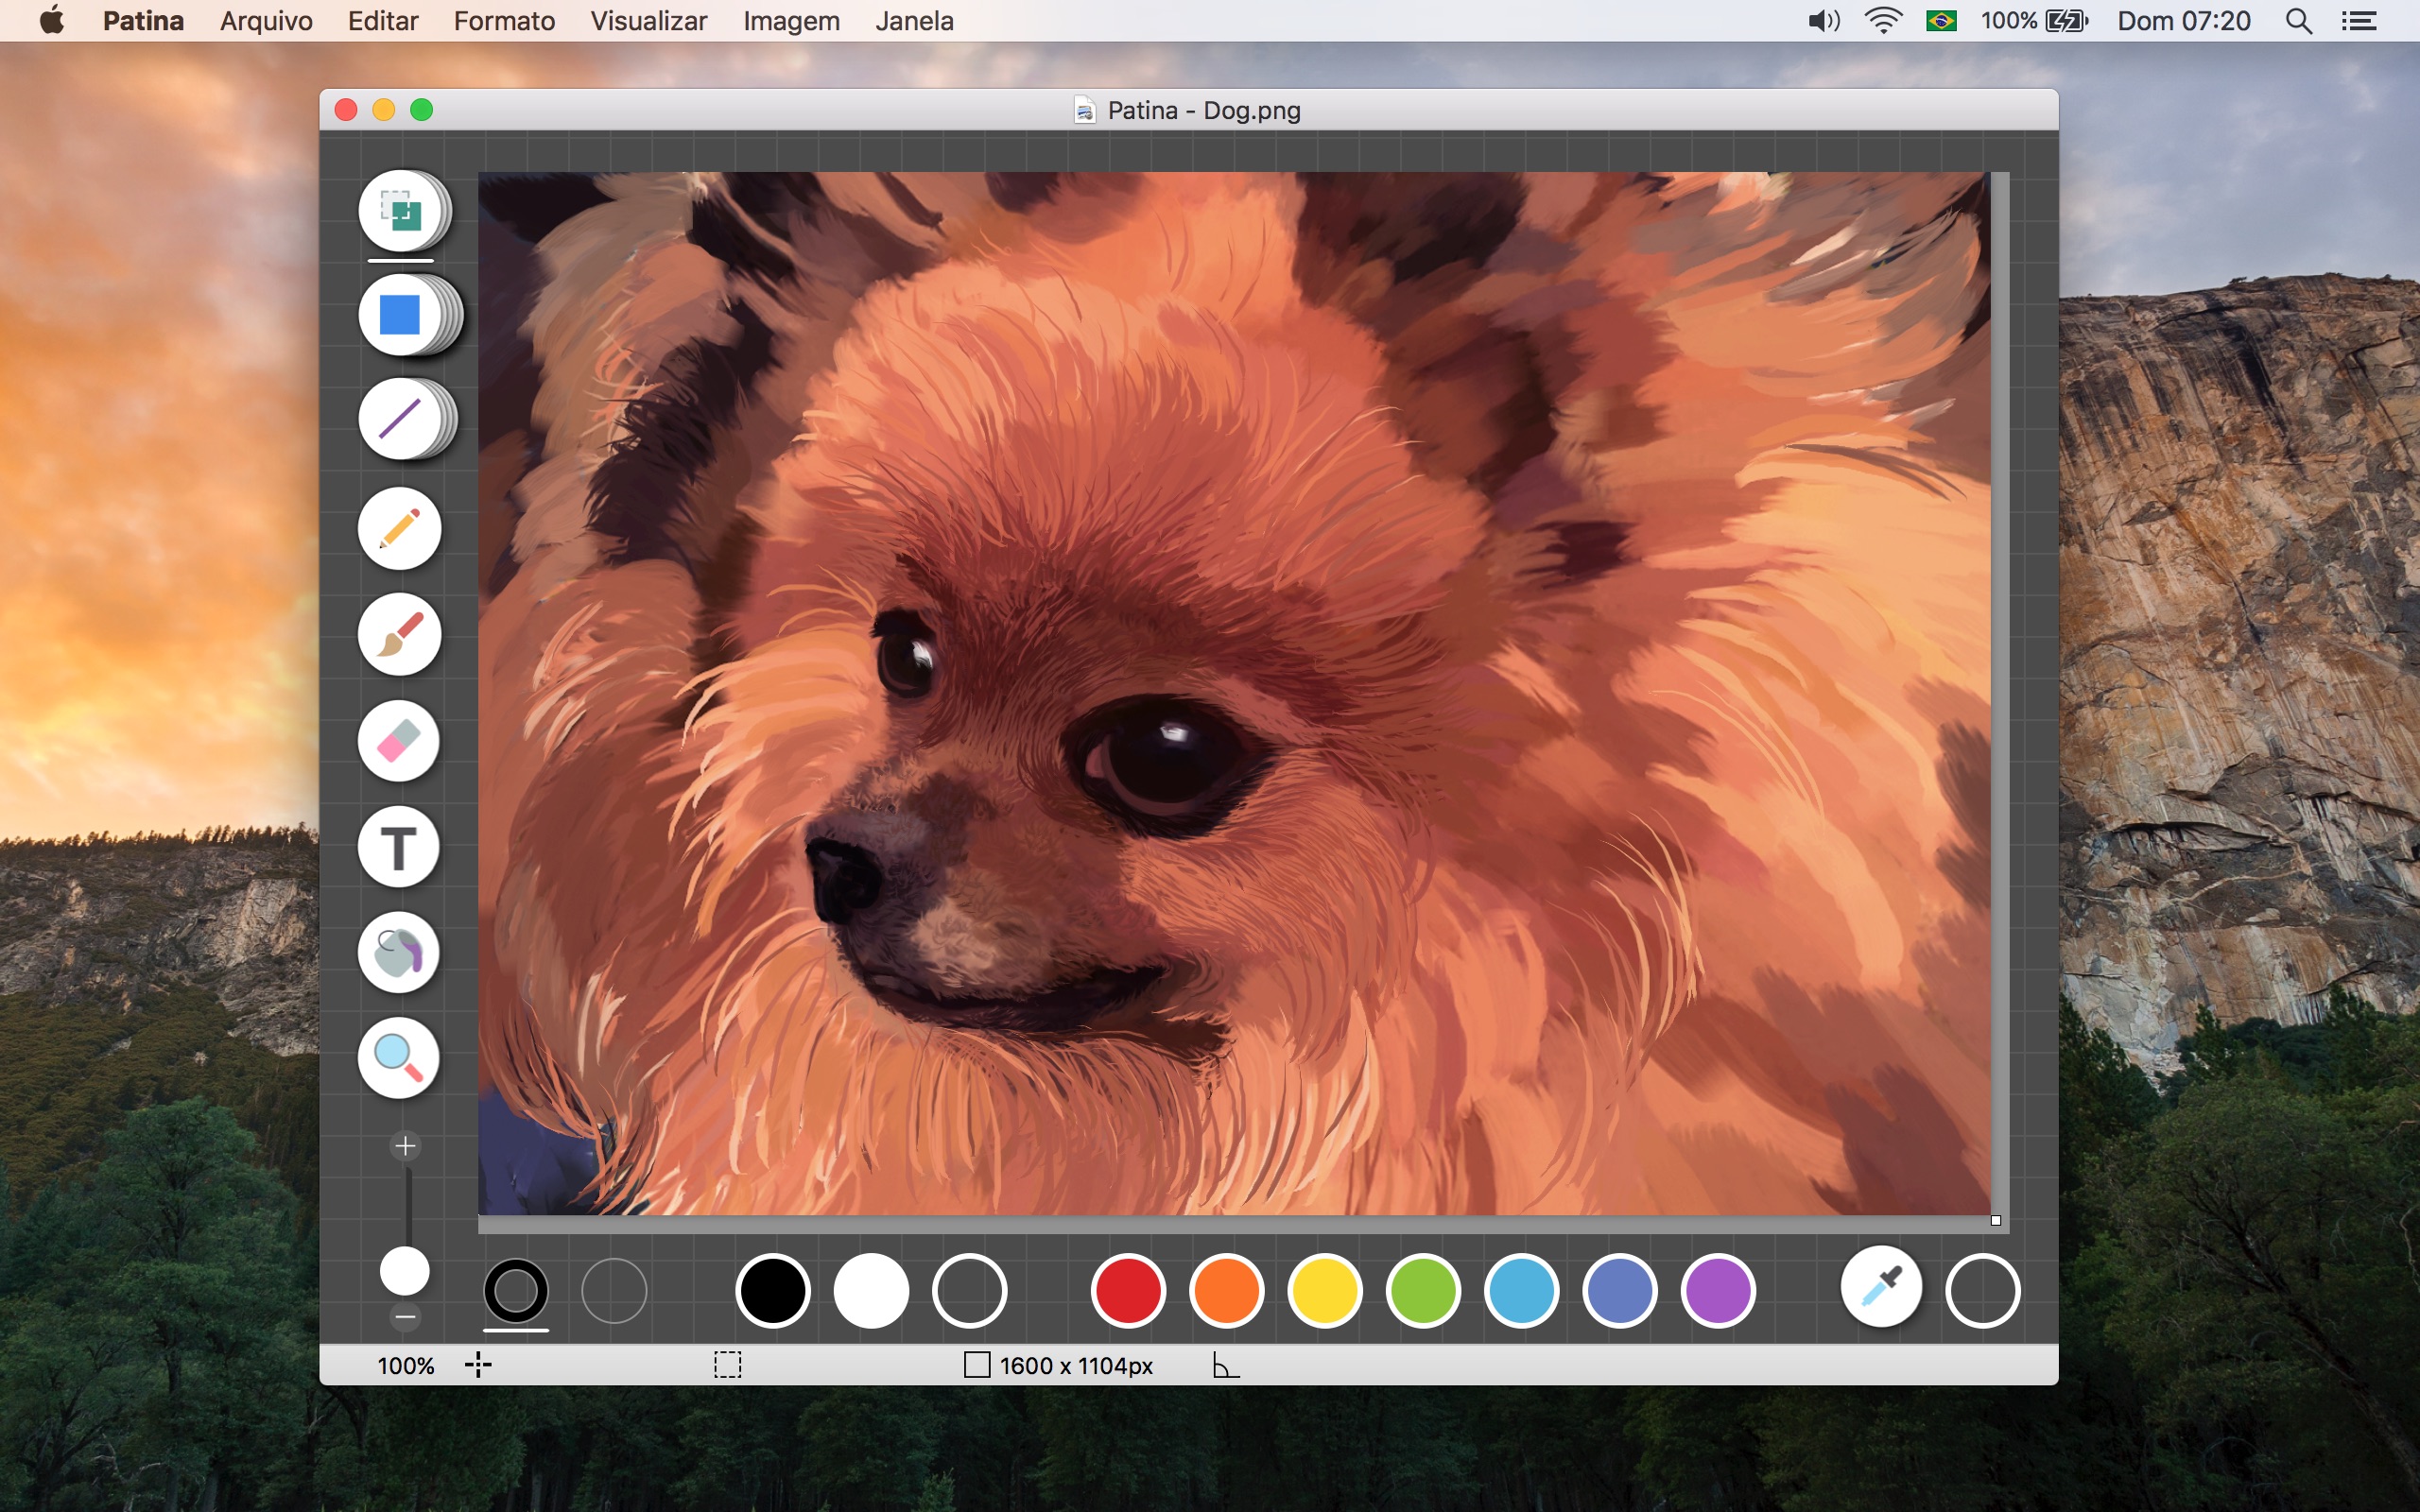Click the canvas resize handle at corner
Screen dimensions: 2420x1512
(x=1996, y=1220)
